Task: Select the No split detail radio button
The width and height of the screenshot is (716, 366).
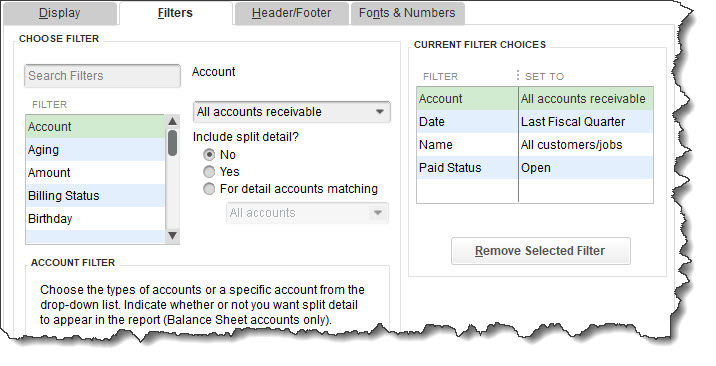Action: 209,155
